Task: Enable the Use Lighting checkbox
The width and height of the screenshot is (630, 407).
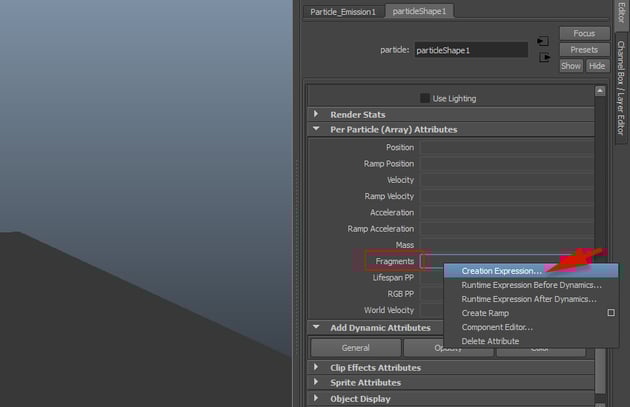Action: point(425,98)
